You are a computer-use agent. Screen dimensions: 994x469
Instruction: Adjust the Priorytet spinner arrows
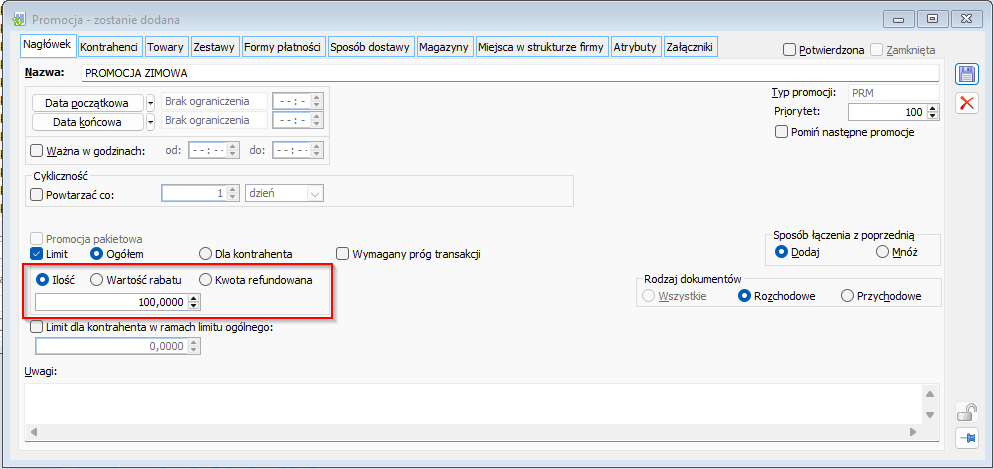(932, 113)
